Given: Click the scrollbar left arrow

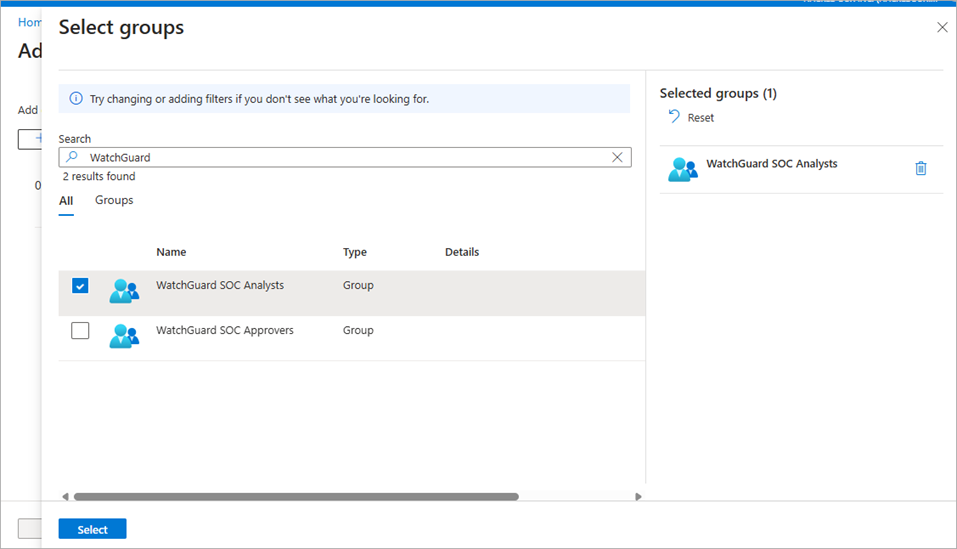Looking at the screenshot, I should pyautogui.click(x=65, y=496).
